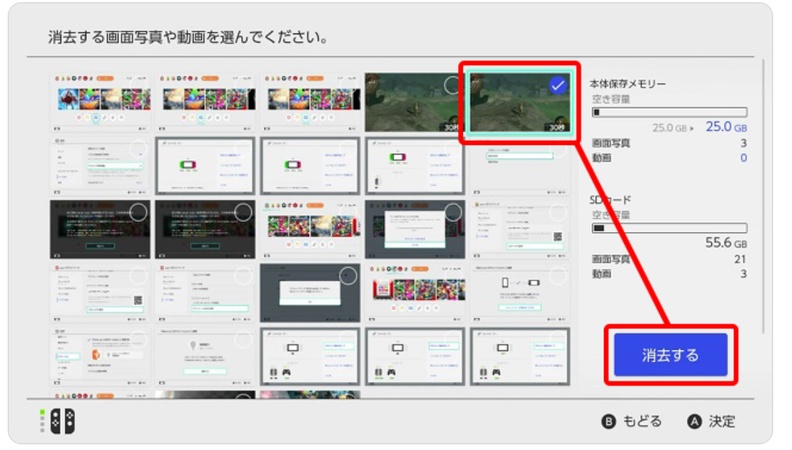
Task: Click the SDカード free space bar
Action: coord(668,227)
